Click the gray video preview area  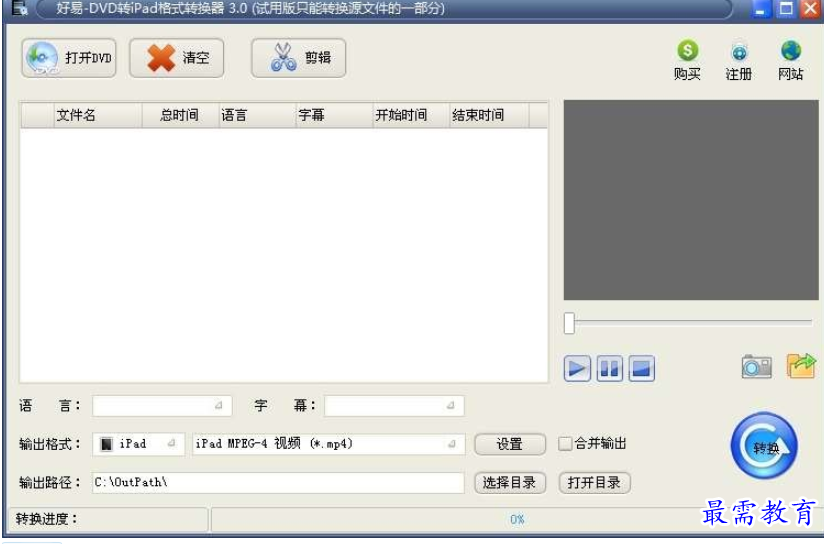point(691,200)
